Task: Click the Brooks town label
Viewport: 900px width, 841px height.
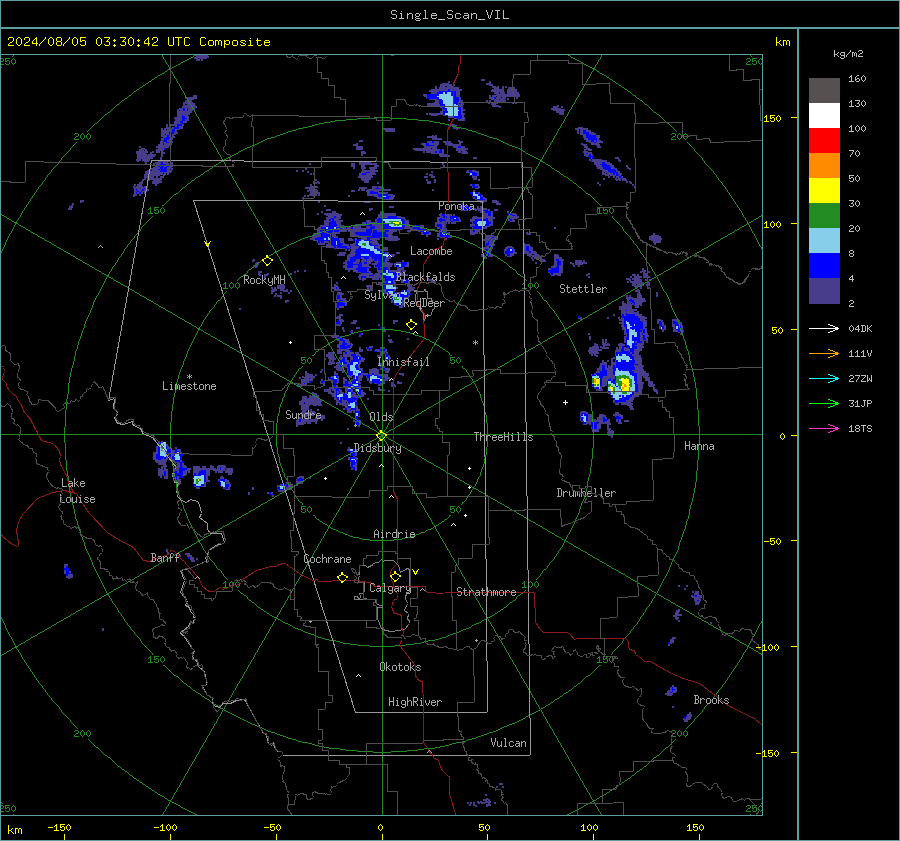Action: click(711, 700)
